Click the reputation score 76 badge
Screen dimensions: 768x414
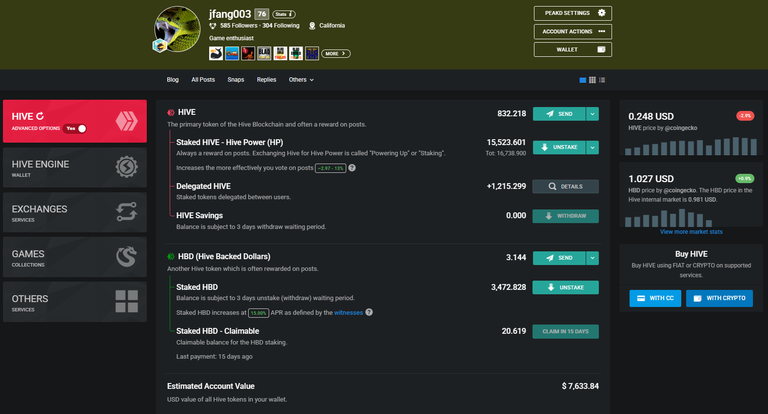click(262, 14)
